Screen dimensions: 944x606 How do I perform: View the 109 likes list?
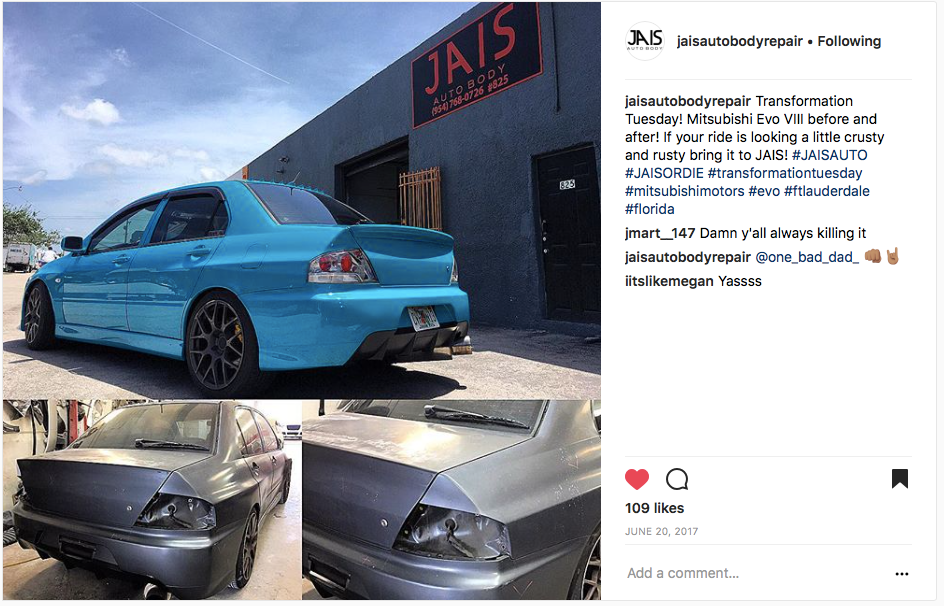[x=654, y=508]
